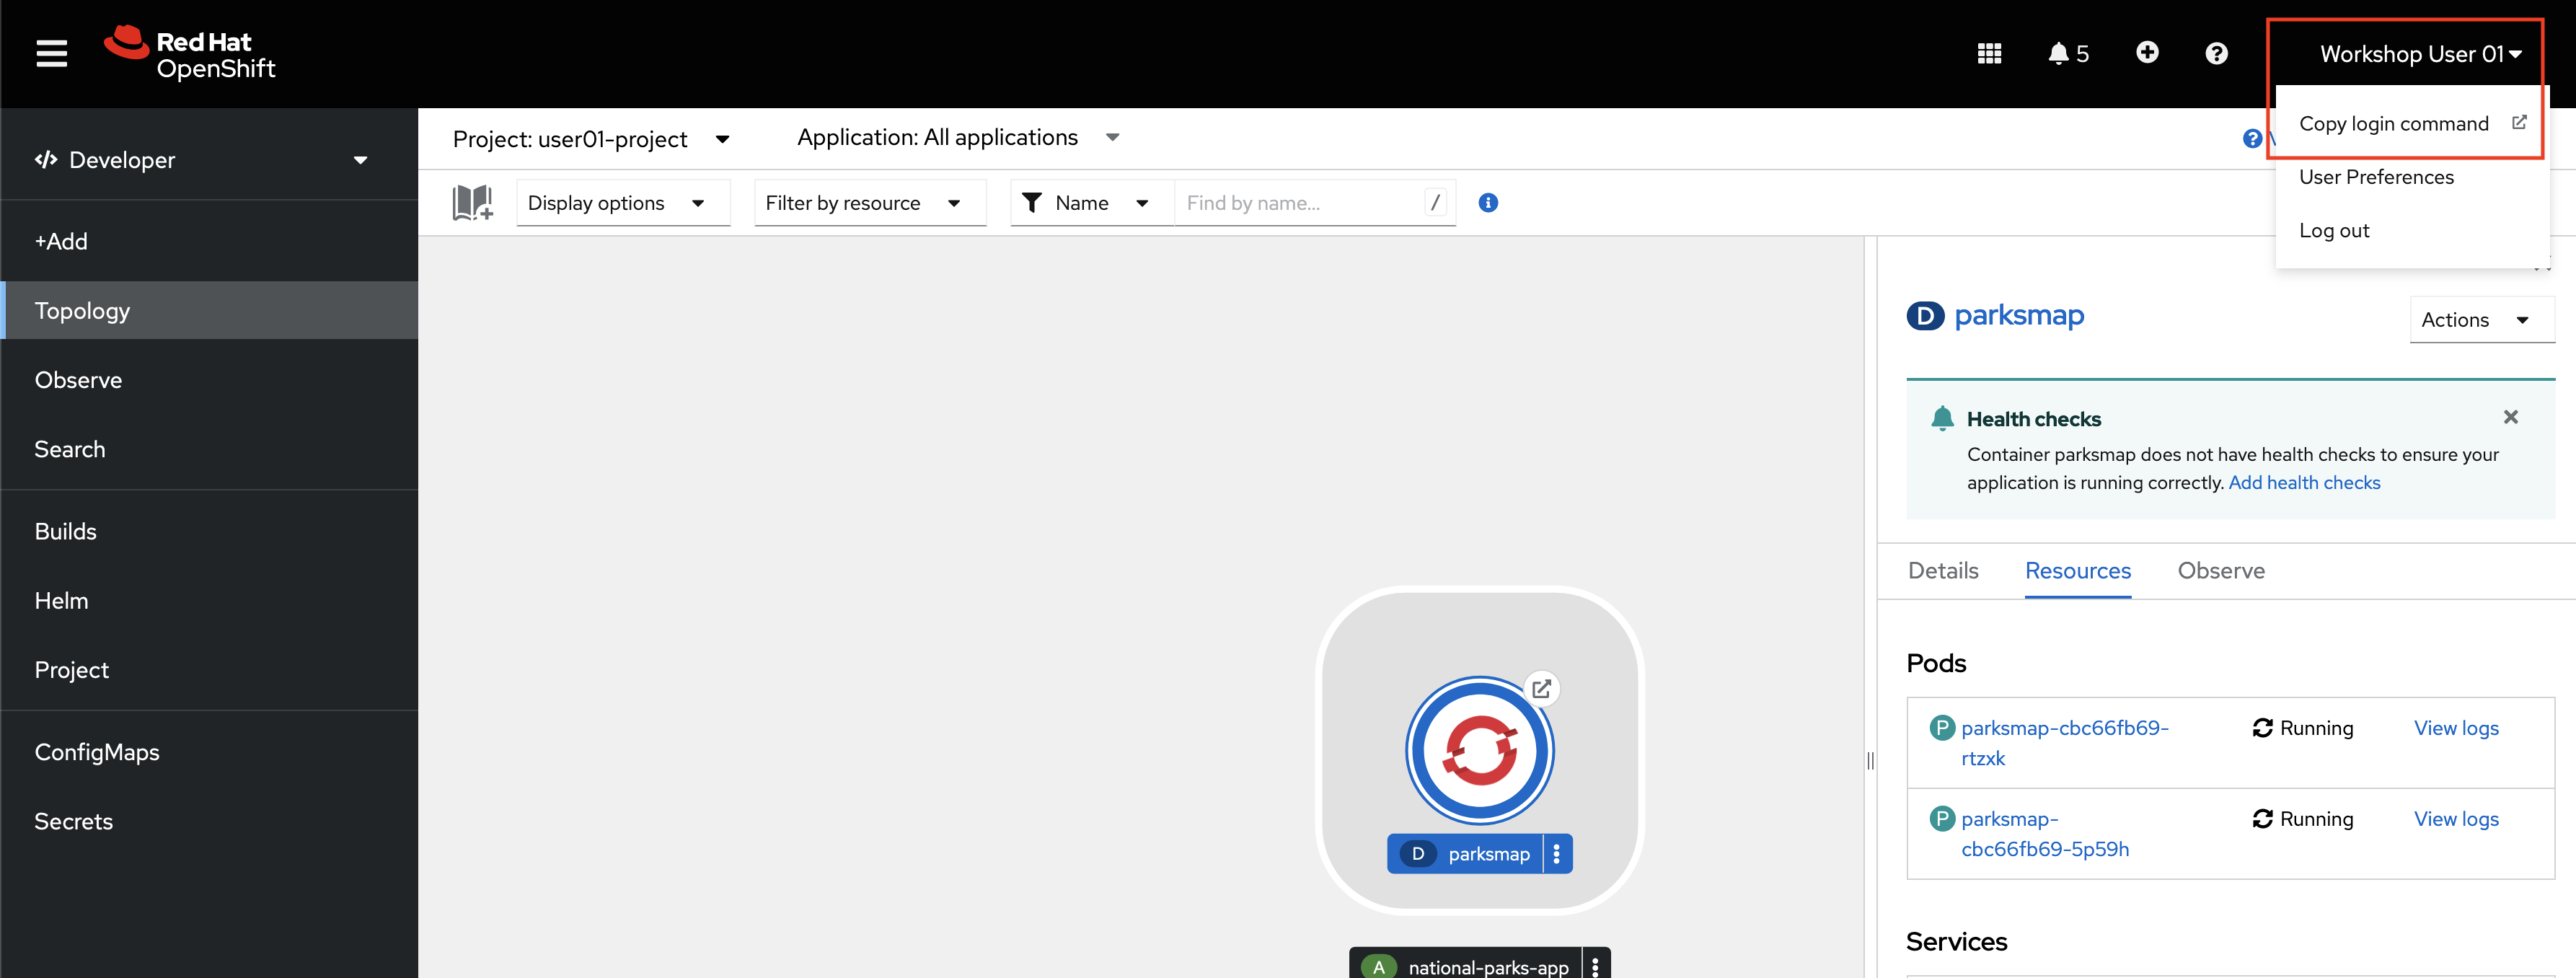Viewport: 2576px width, 978px height.
Task: Click the help question mark icon
Action: point(2220,53)
